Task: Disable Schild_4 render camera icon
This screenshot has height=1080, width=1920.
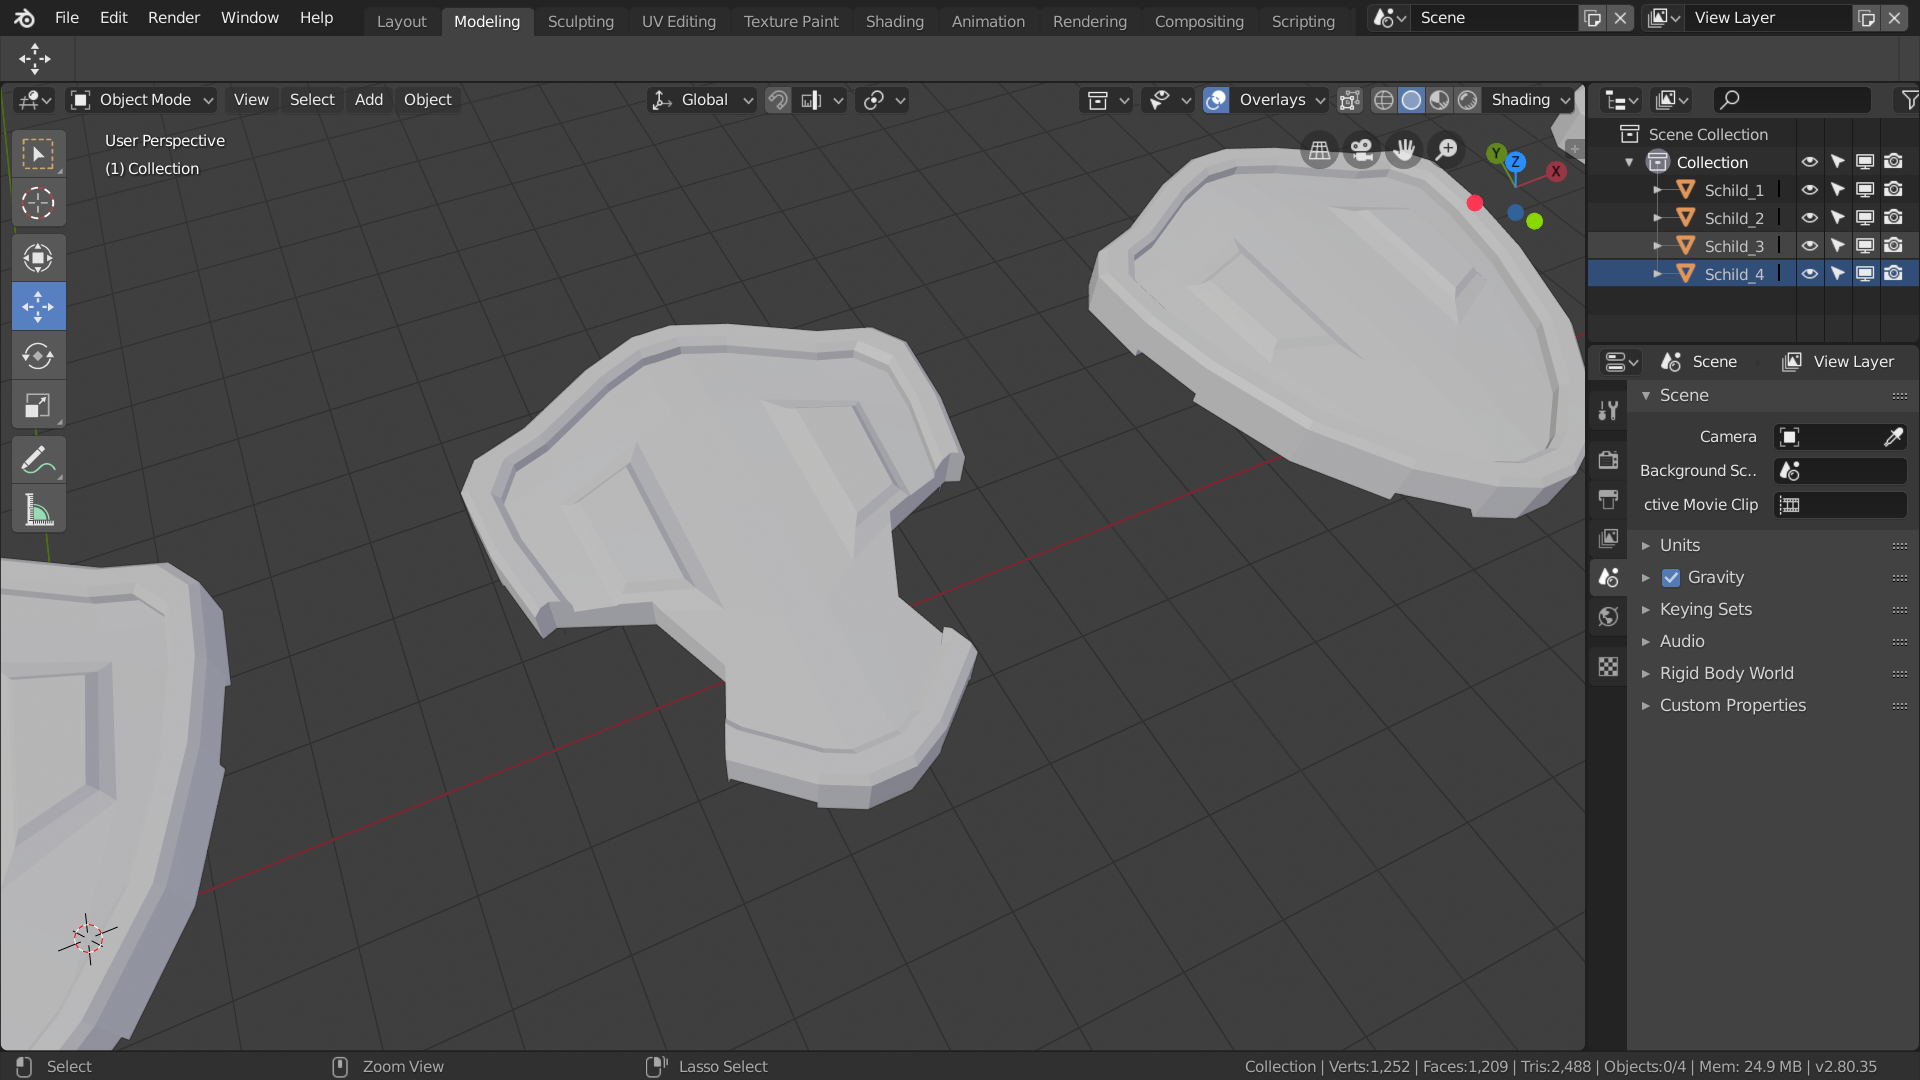Action: pyautogui.click(x=1893, y=274)
